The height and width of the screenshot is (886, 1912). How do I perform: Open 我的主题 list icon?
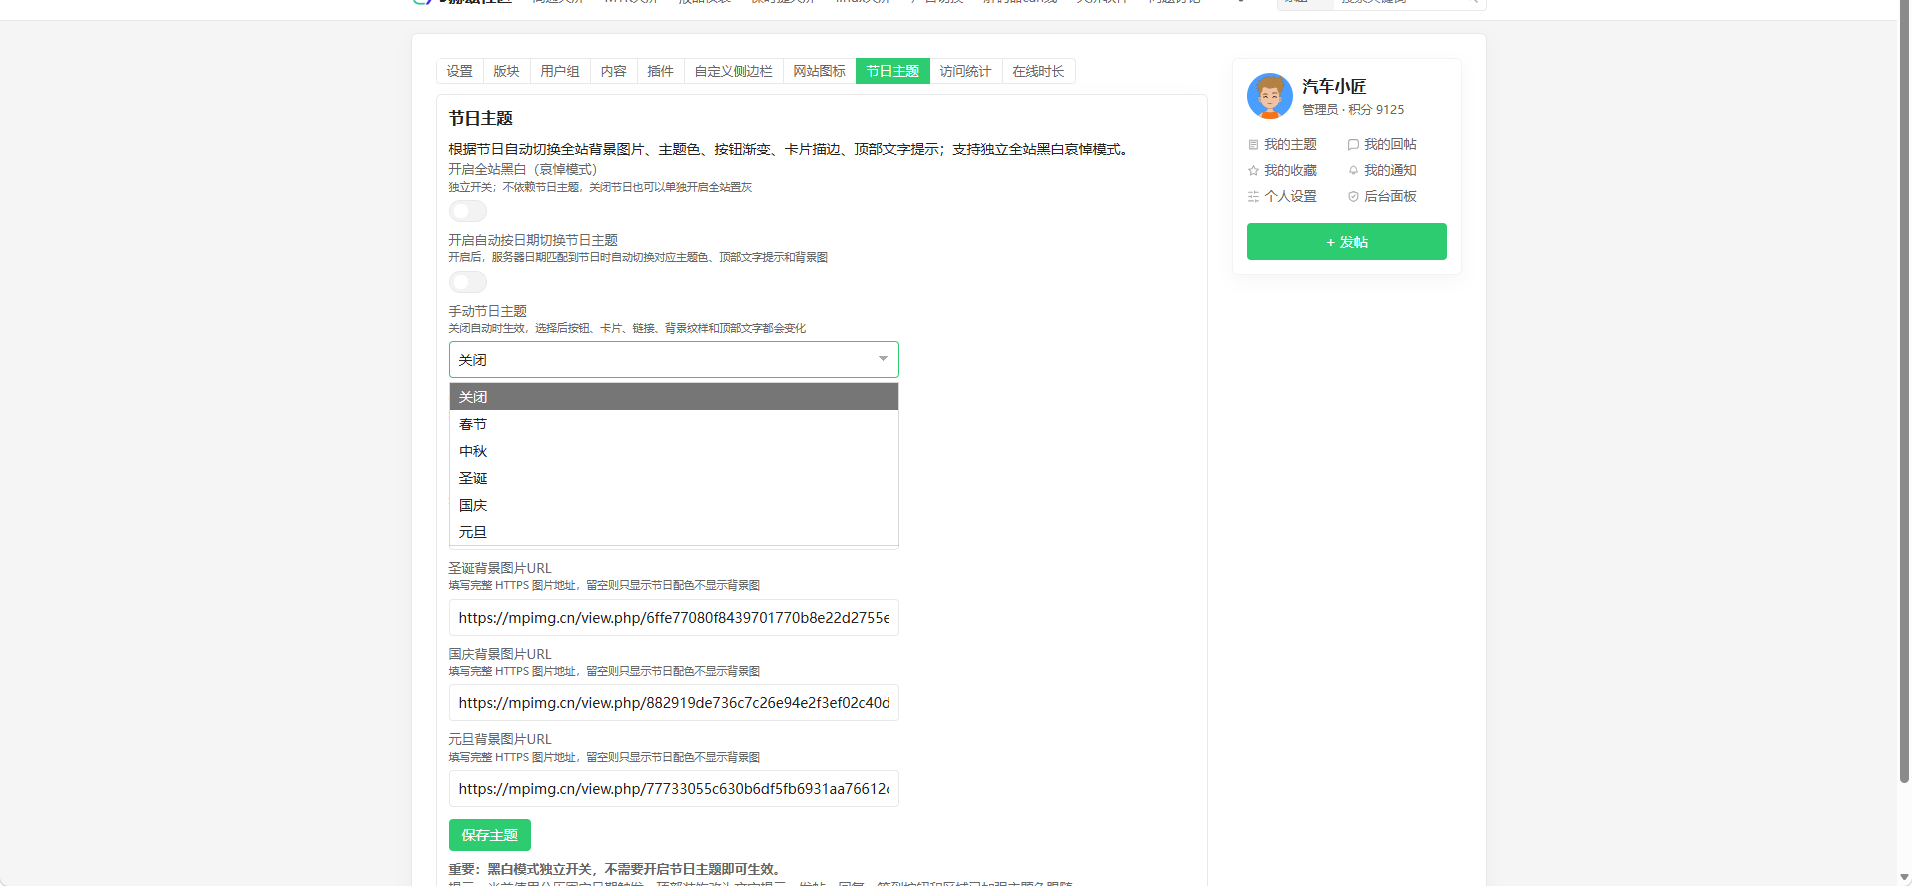point(1253,145)
